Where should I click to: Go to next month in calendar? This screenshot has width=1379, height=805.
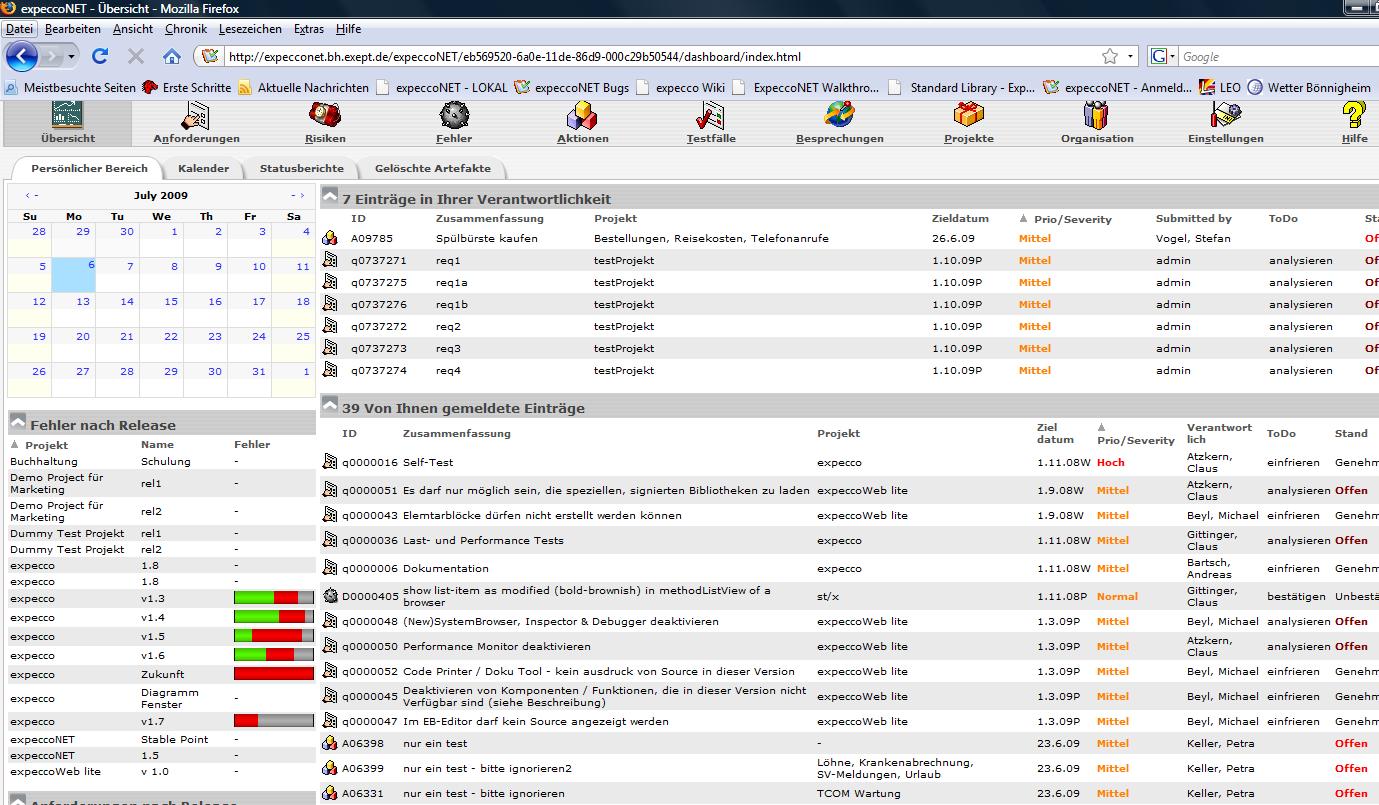pos(298,195)
